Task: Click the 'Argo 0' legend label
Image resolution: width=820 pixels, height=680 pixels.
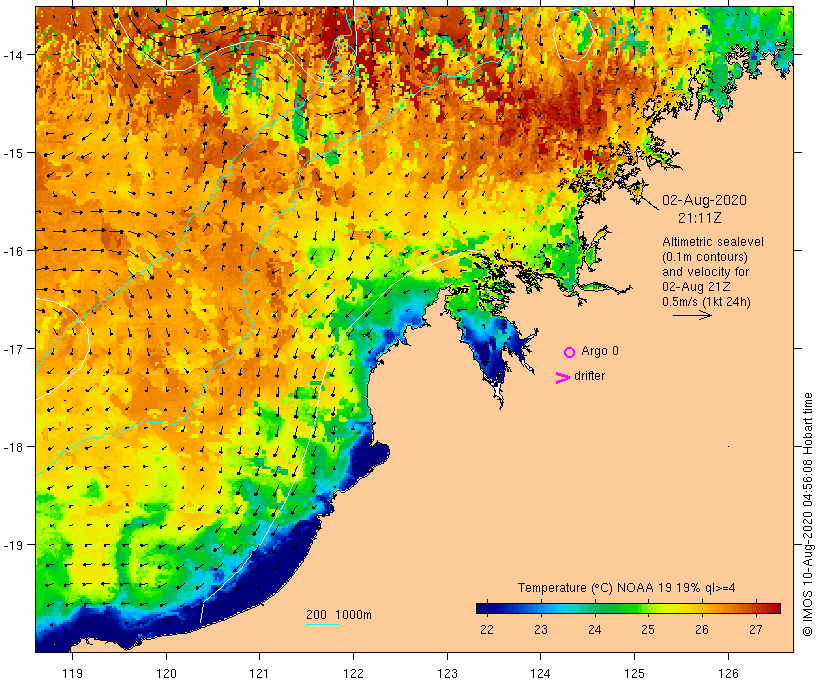Action: [x=600, y=351]
